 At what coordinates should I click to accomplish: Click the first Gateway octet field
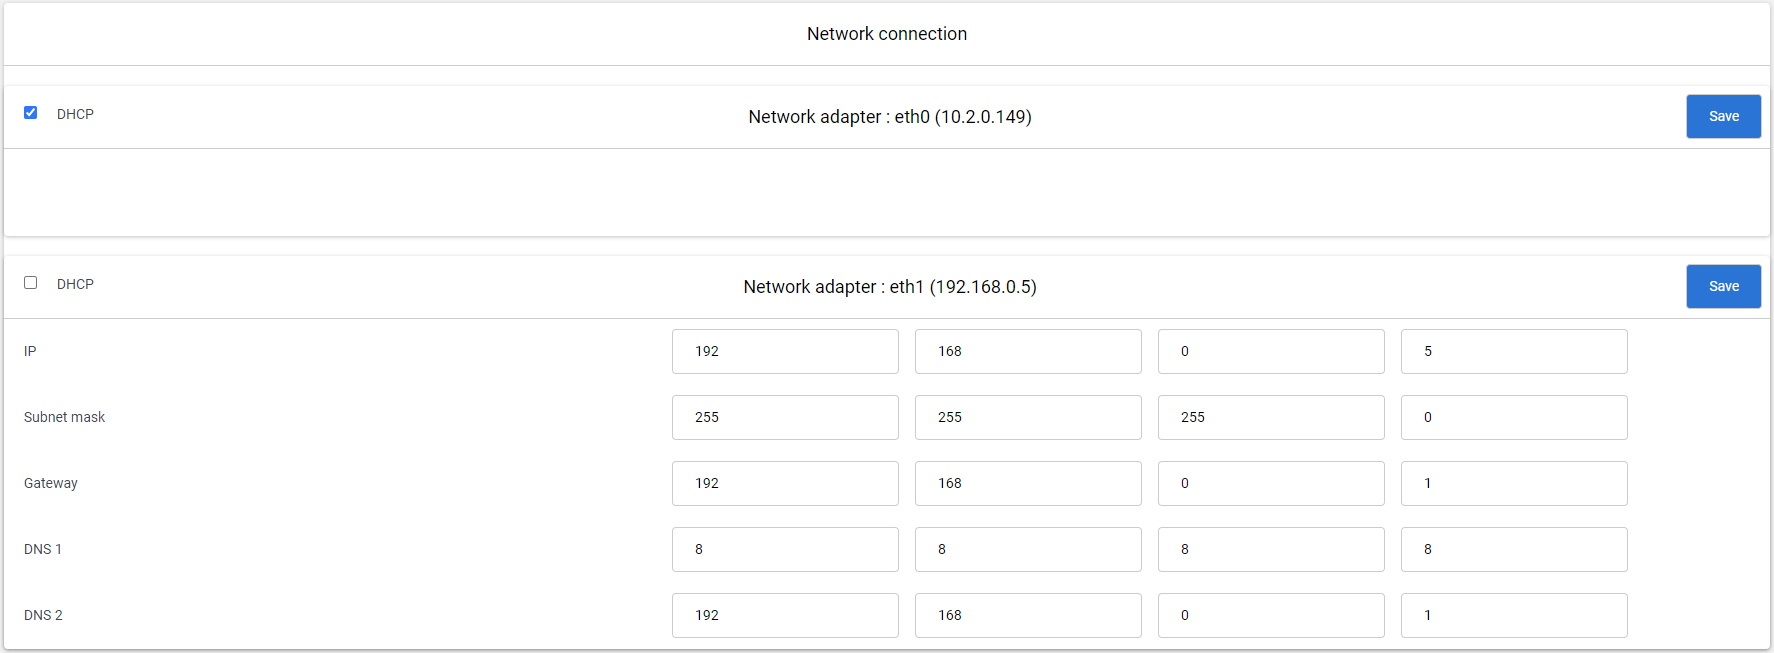click(785, 483)
